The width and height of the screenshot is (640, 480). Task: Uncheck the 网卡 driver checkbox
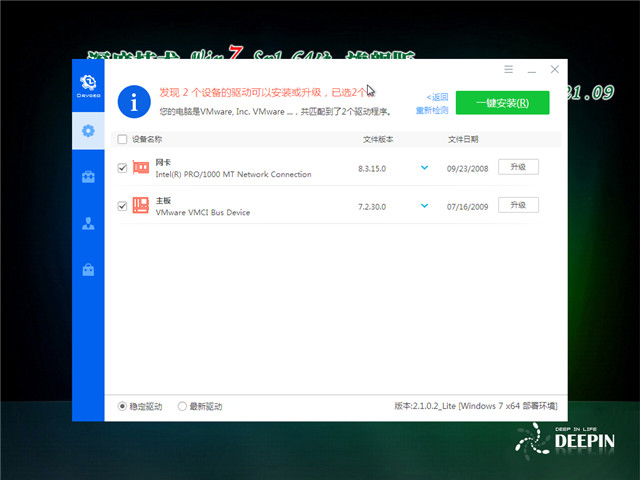[x=122, y=168]
